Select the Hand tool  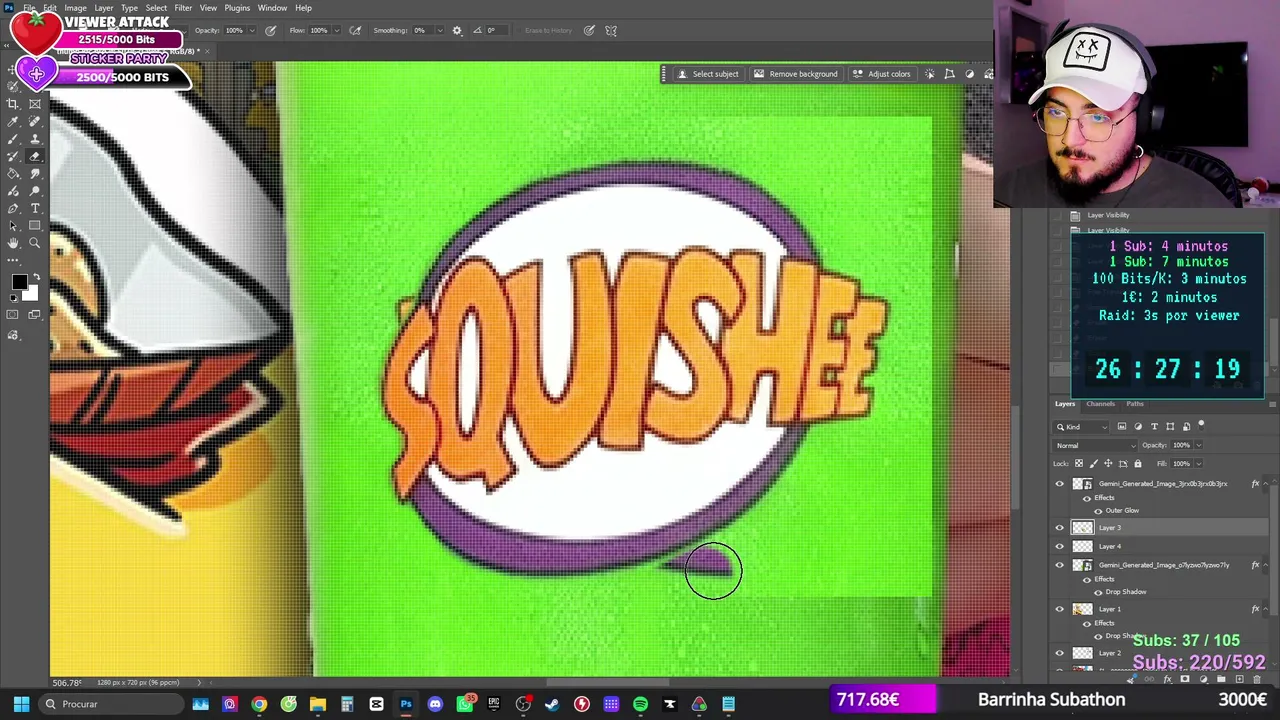click(13, 243)
